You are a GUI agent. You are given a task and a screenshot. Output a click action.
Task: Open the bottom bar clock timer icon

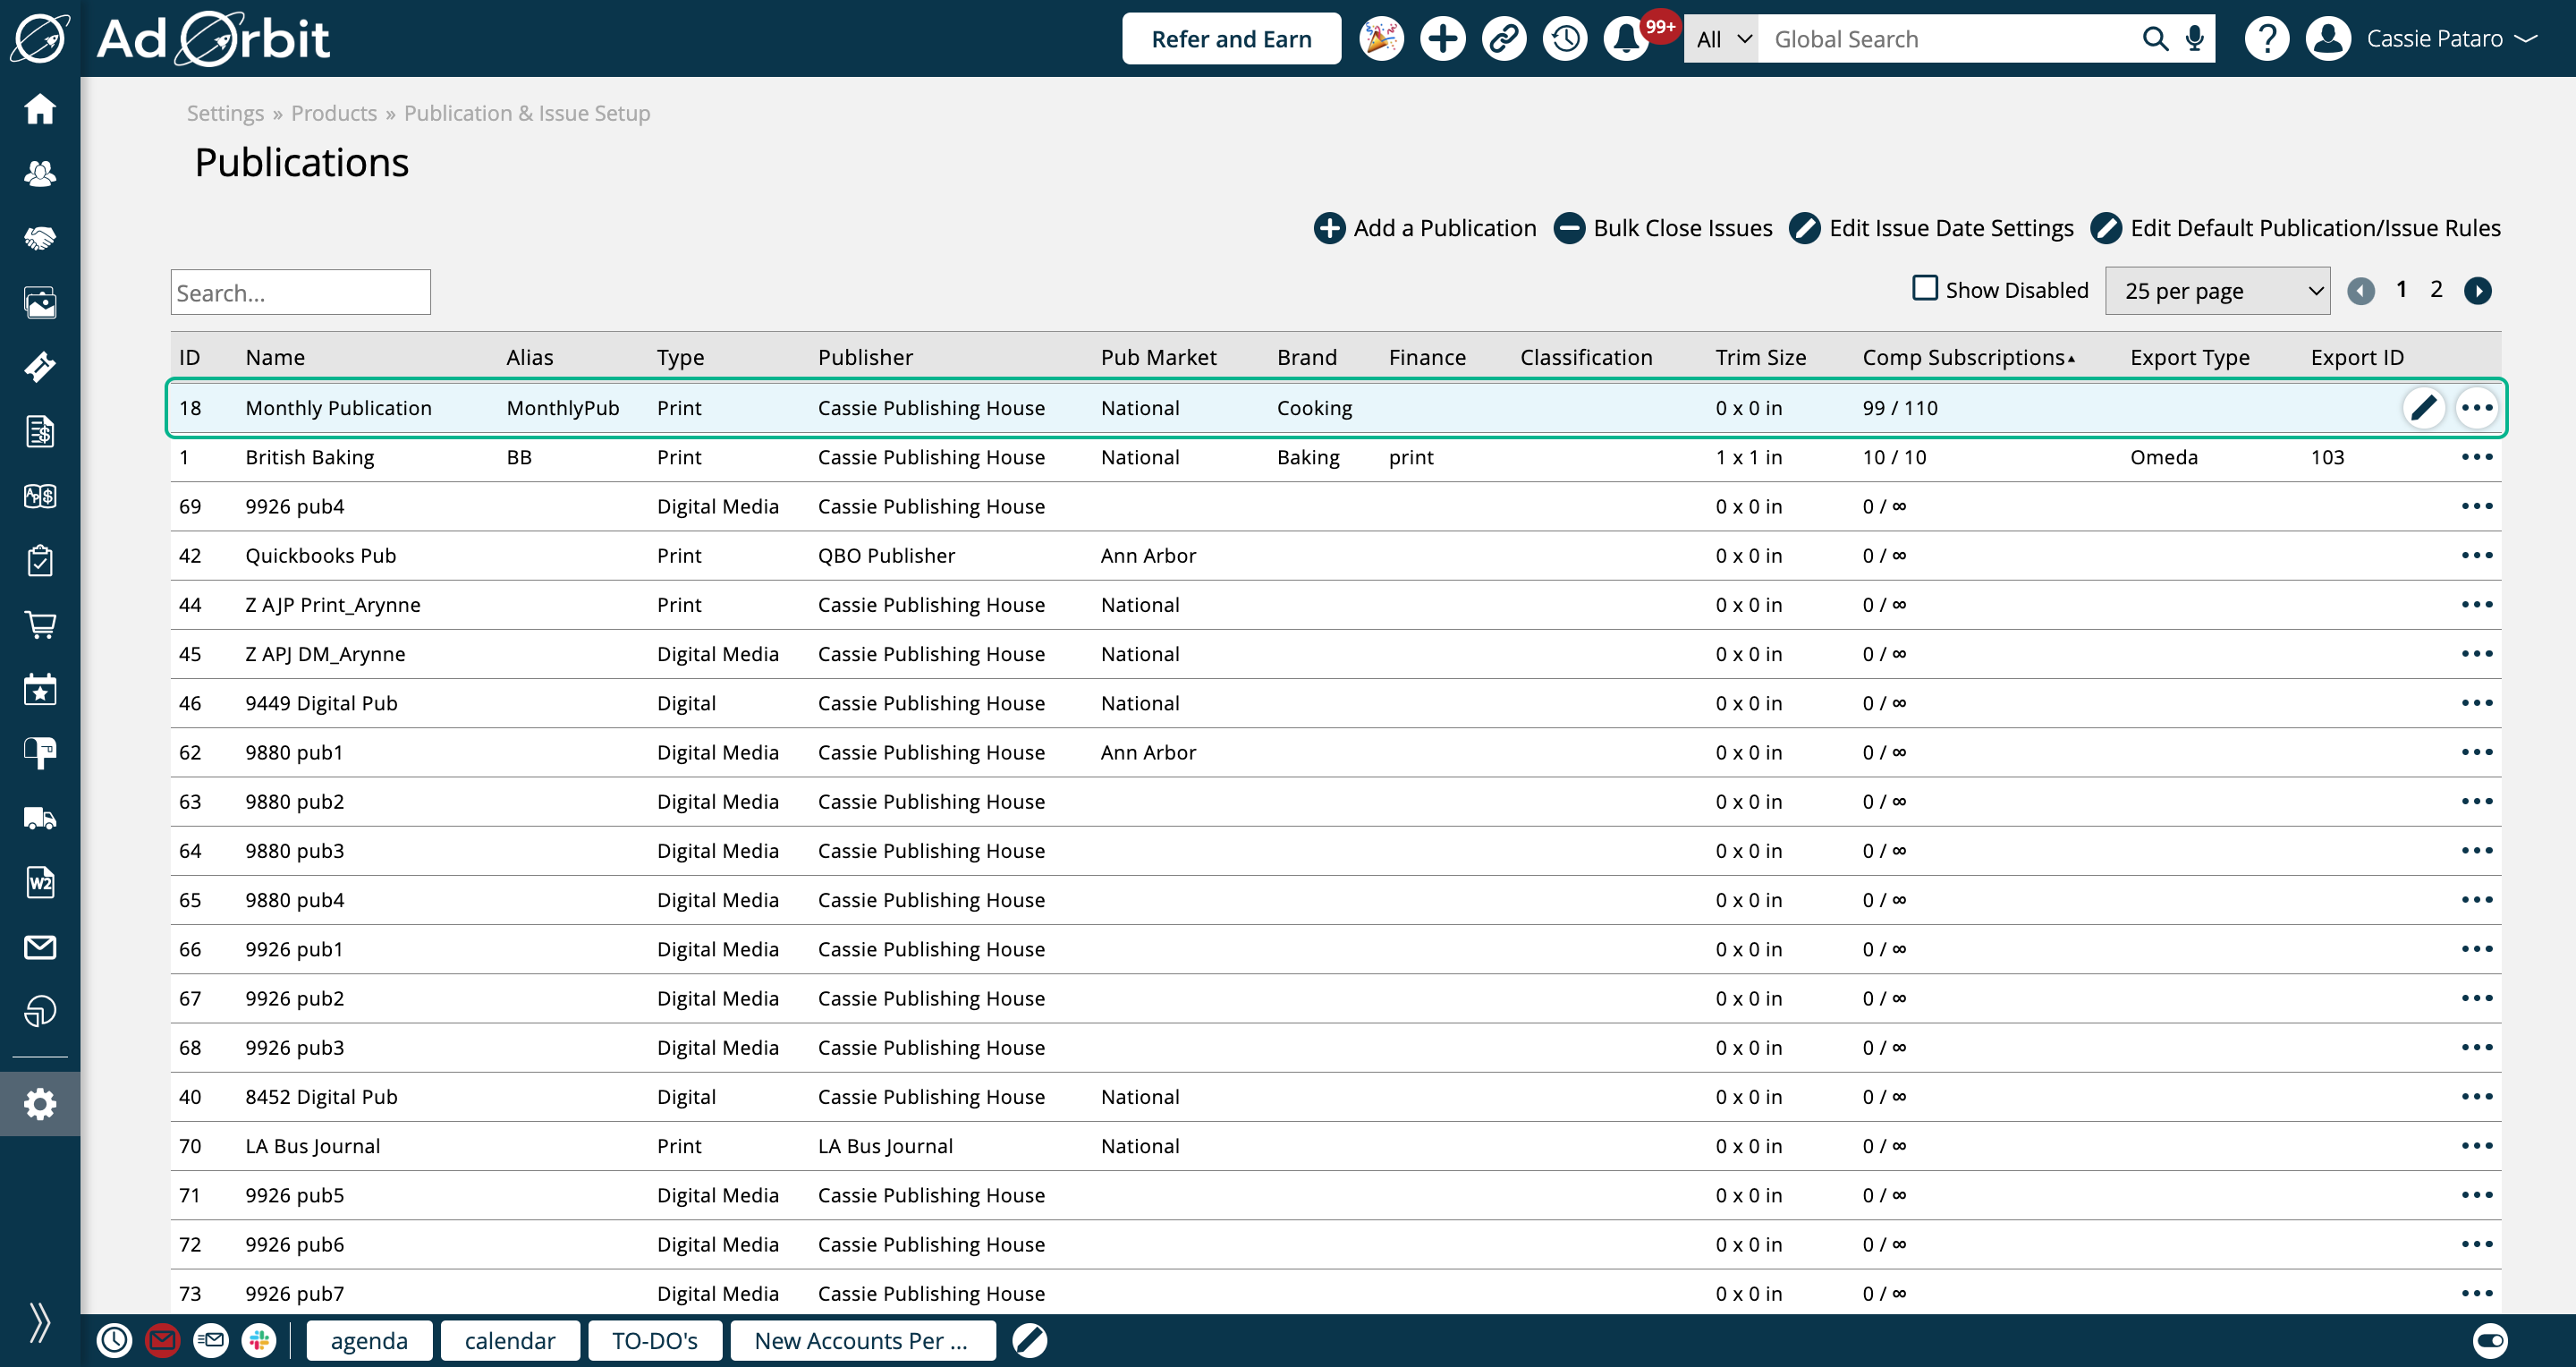coord(115,1341)
